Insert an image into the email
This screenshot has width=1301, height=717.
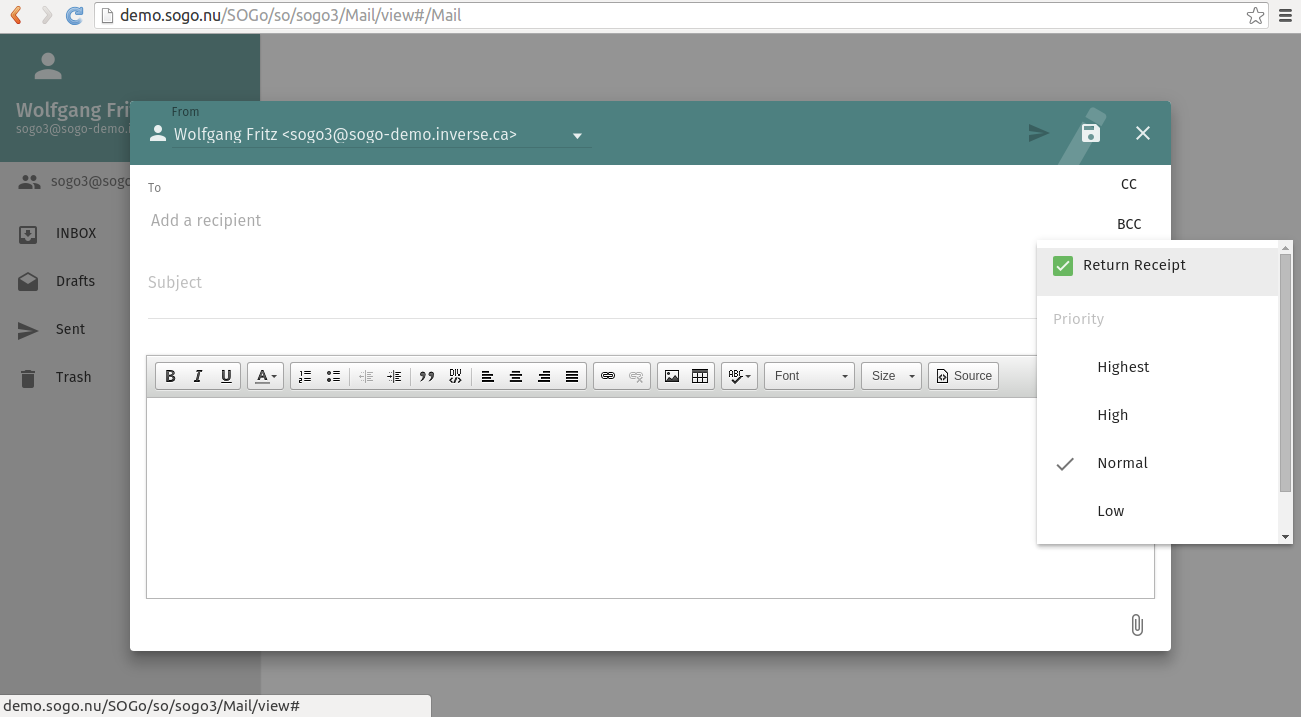[672, 376]
